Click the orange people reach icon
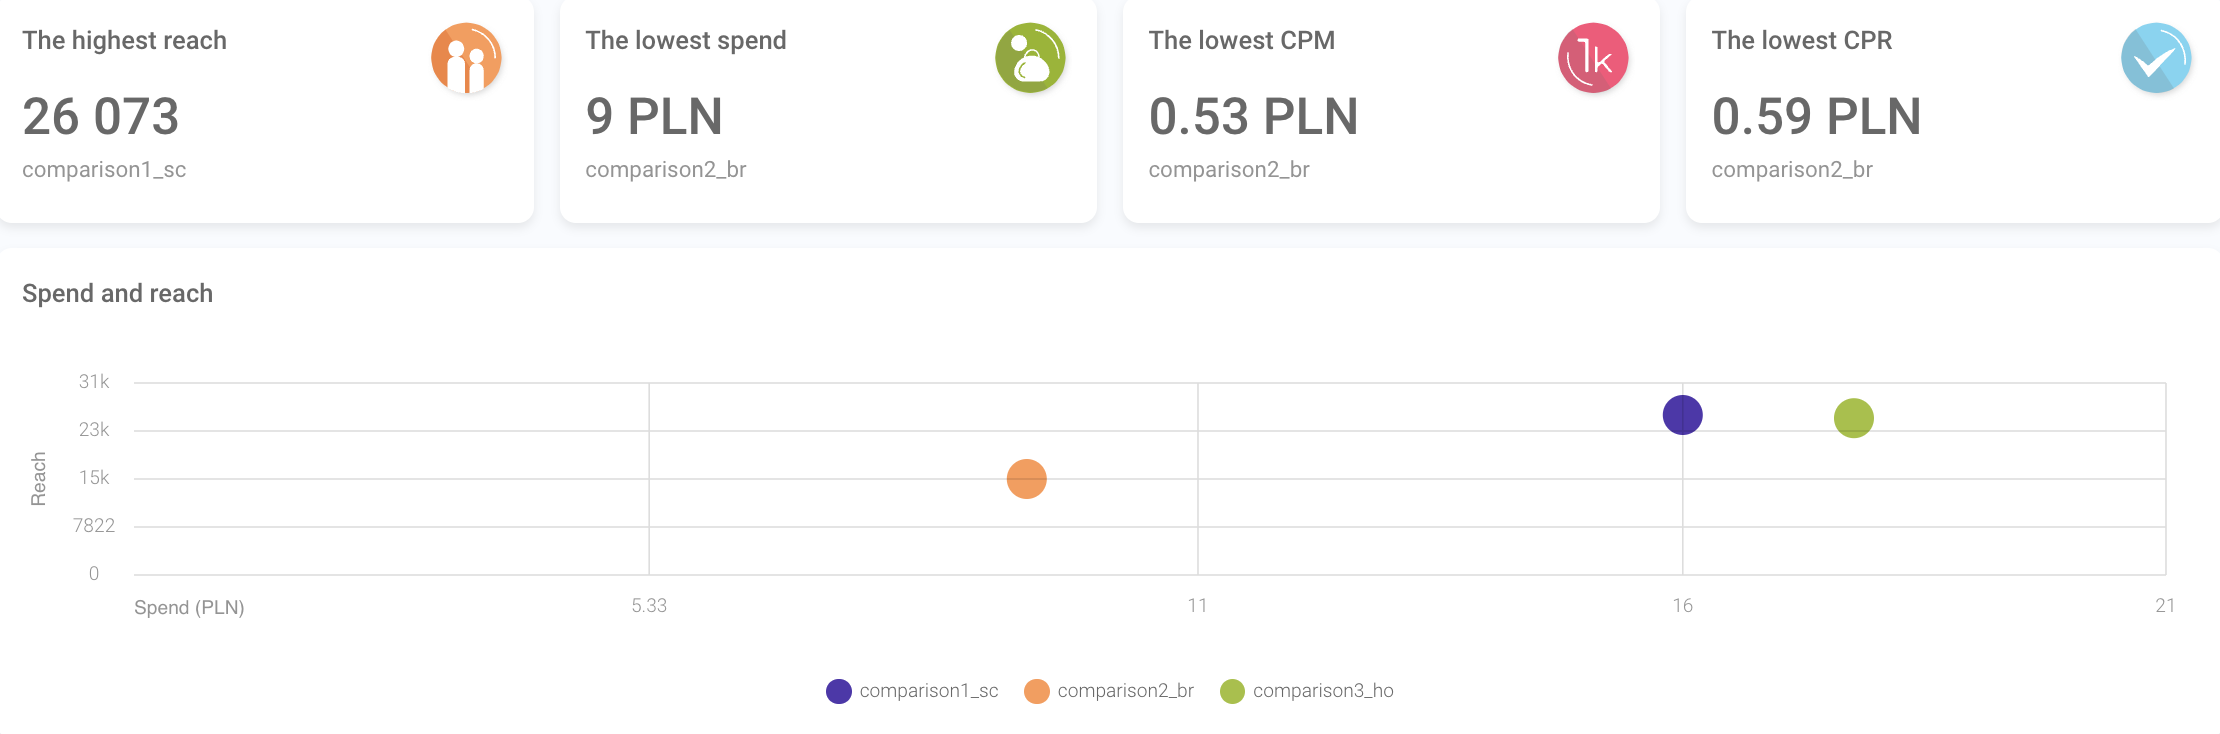Viewport: 2220px width, 734px height. [x=466, y=58]
